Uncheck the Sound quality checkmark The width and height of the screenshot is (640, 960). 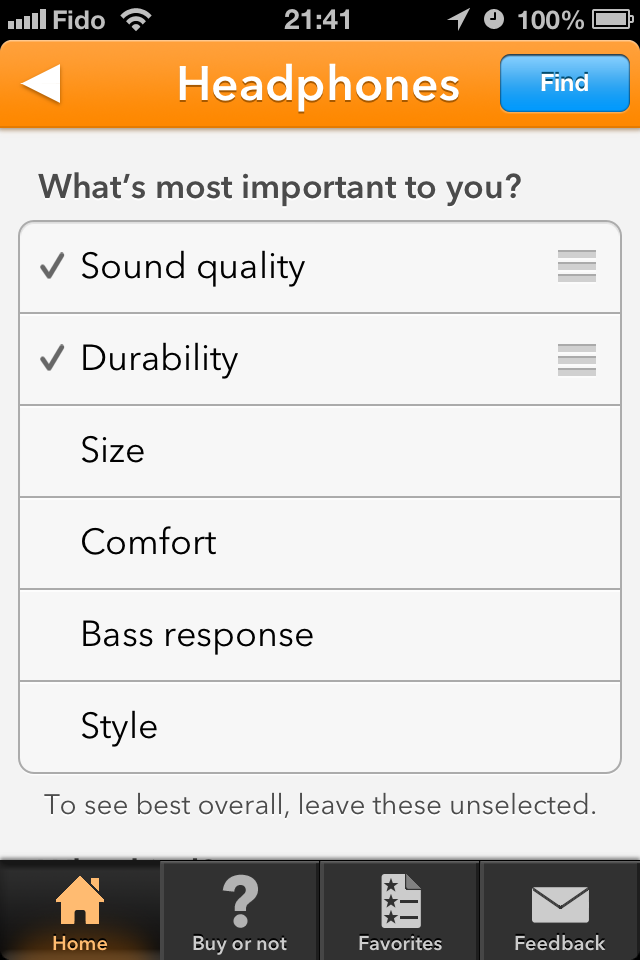click(52, 266)
